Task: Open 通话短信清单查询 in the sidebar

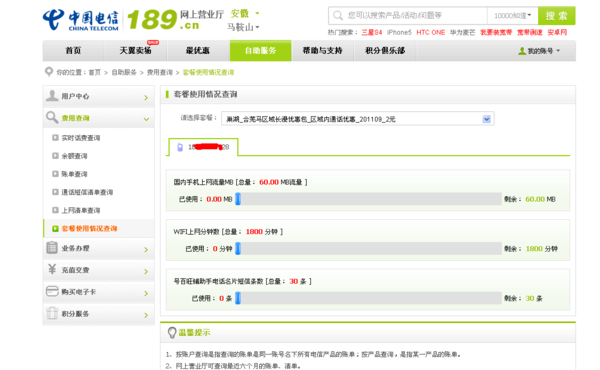Action: tap(87, 192)
